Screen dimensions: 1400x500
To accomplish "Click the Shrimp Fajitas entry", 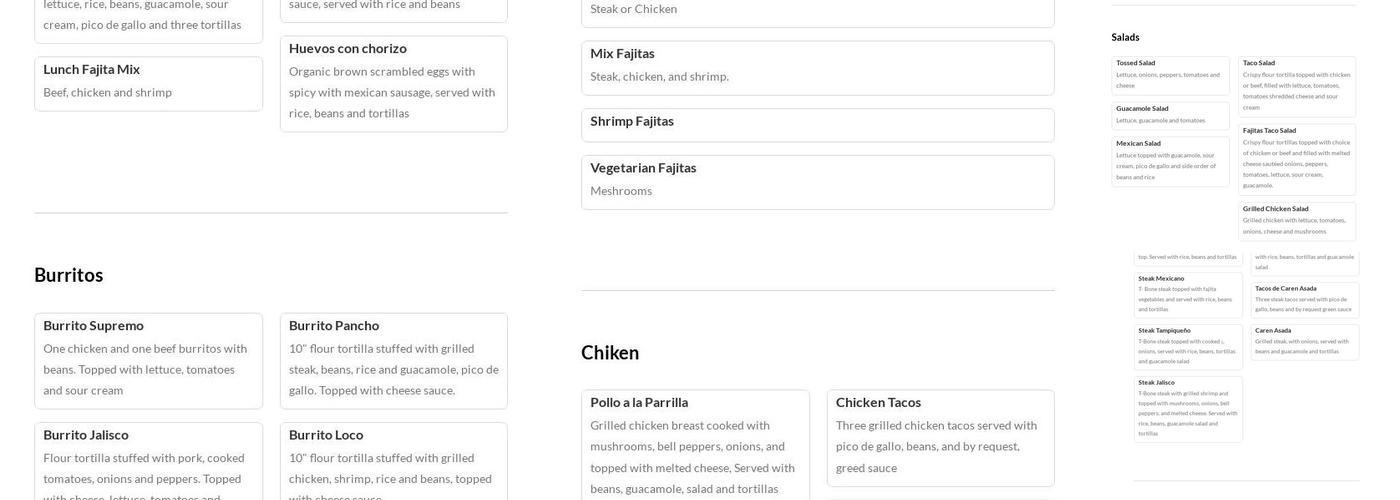I will [817, 125].
